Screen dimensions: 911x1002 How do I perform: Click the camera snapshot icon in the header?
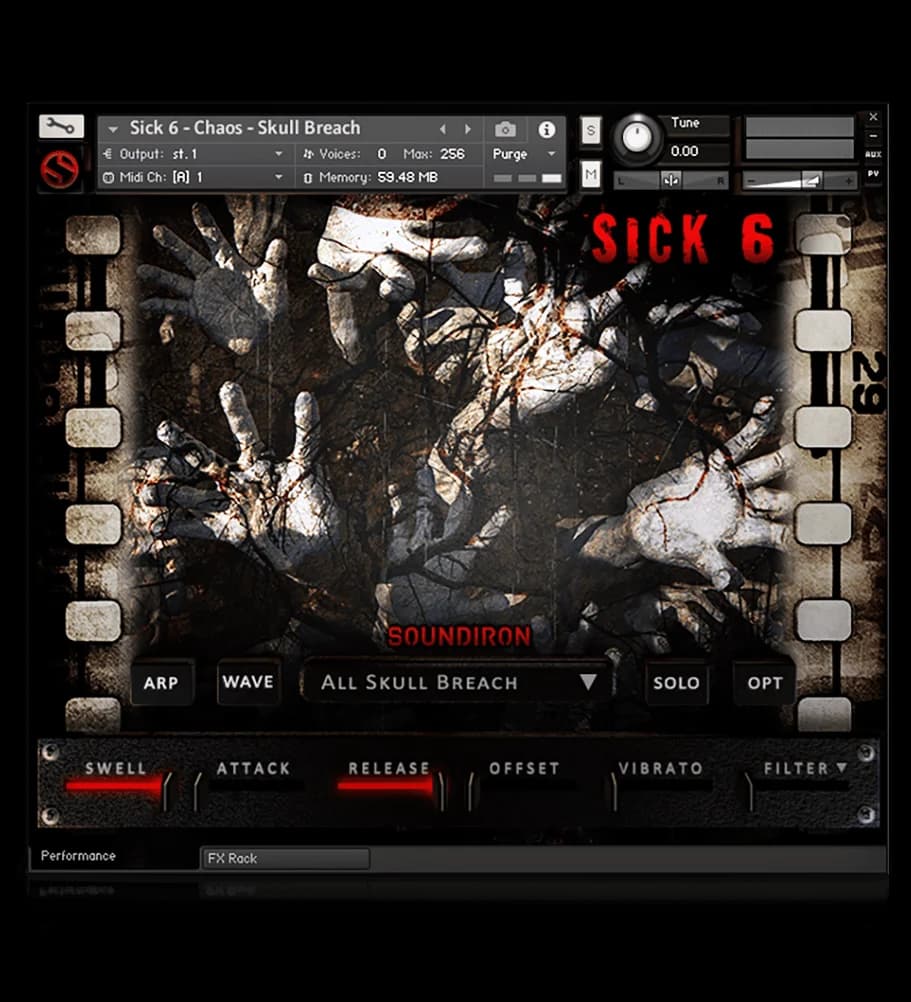505,129
